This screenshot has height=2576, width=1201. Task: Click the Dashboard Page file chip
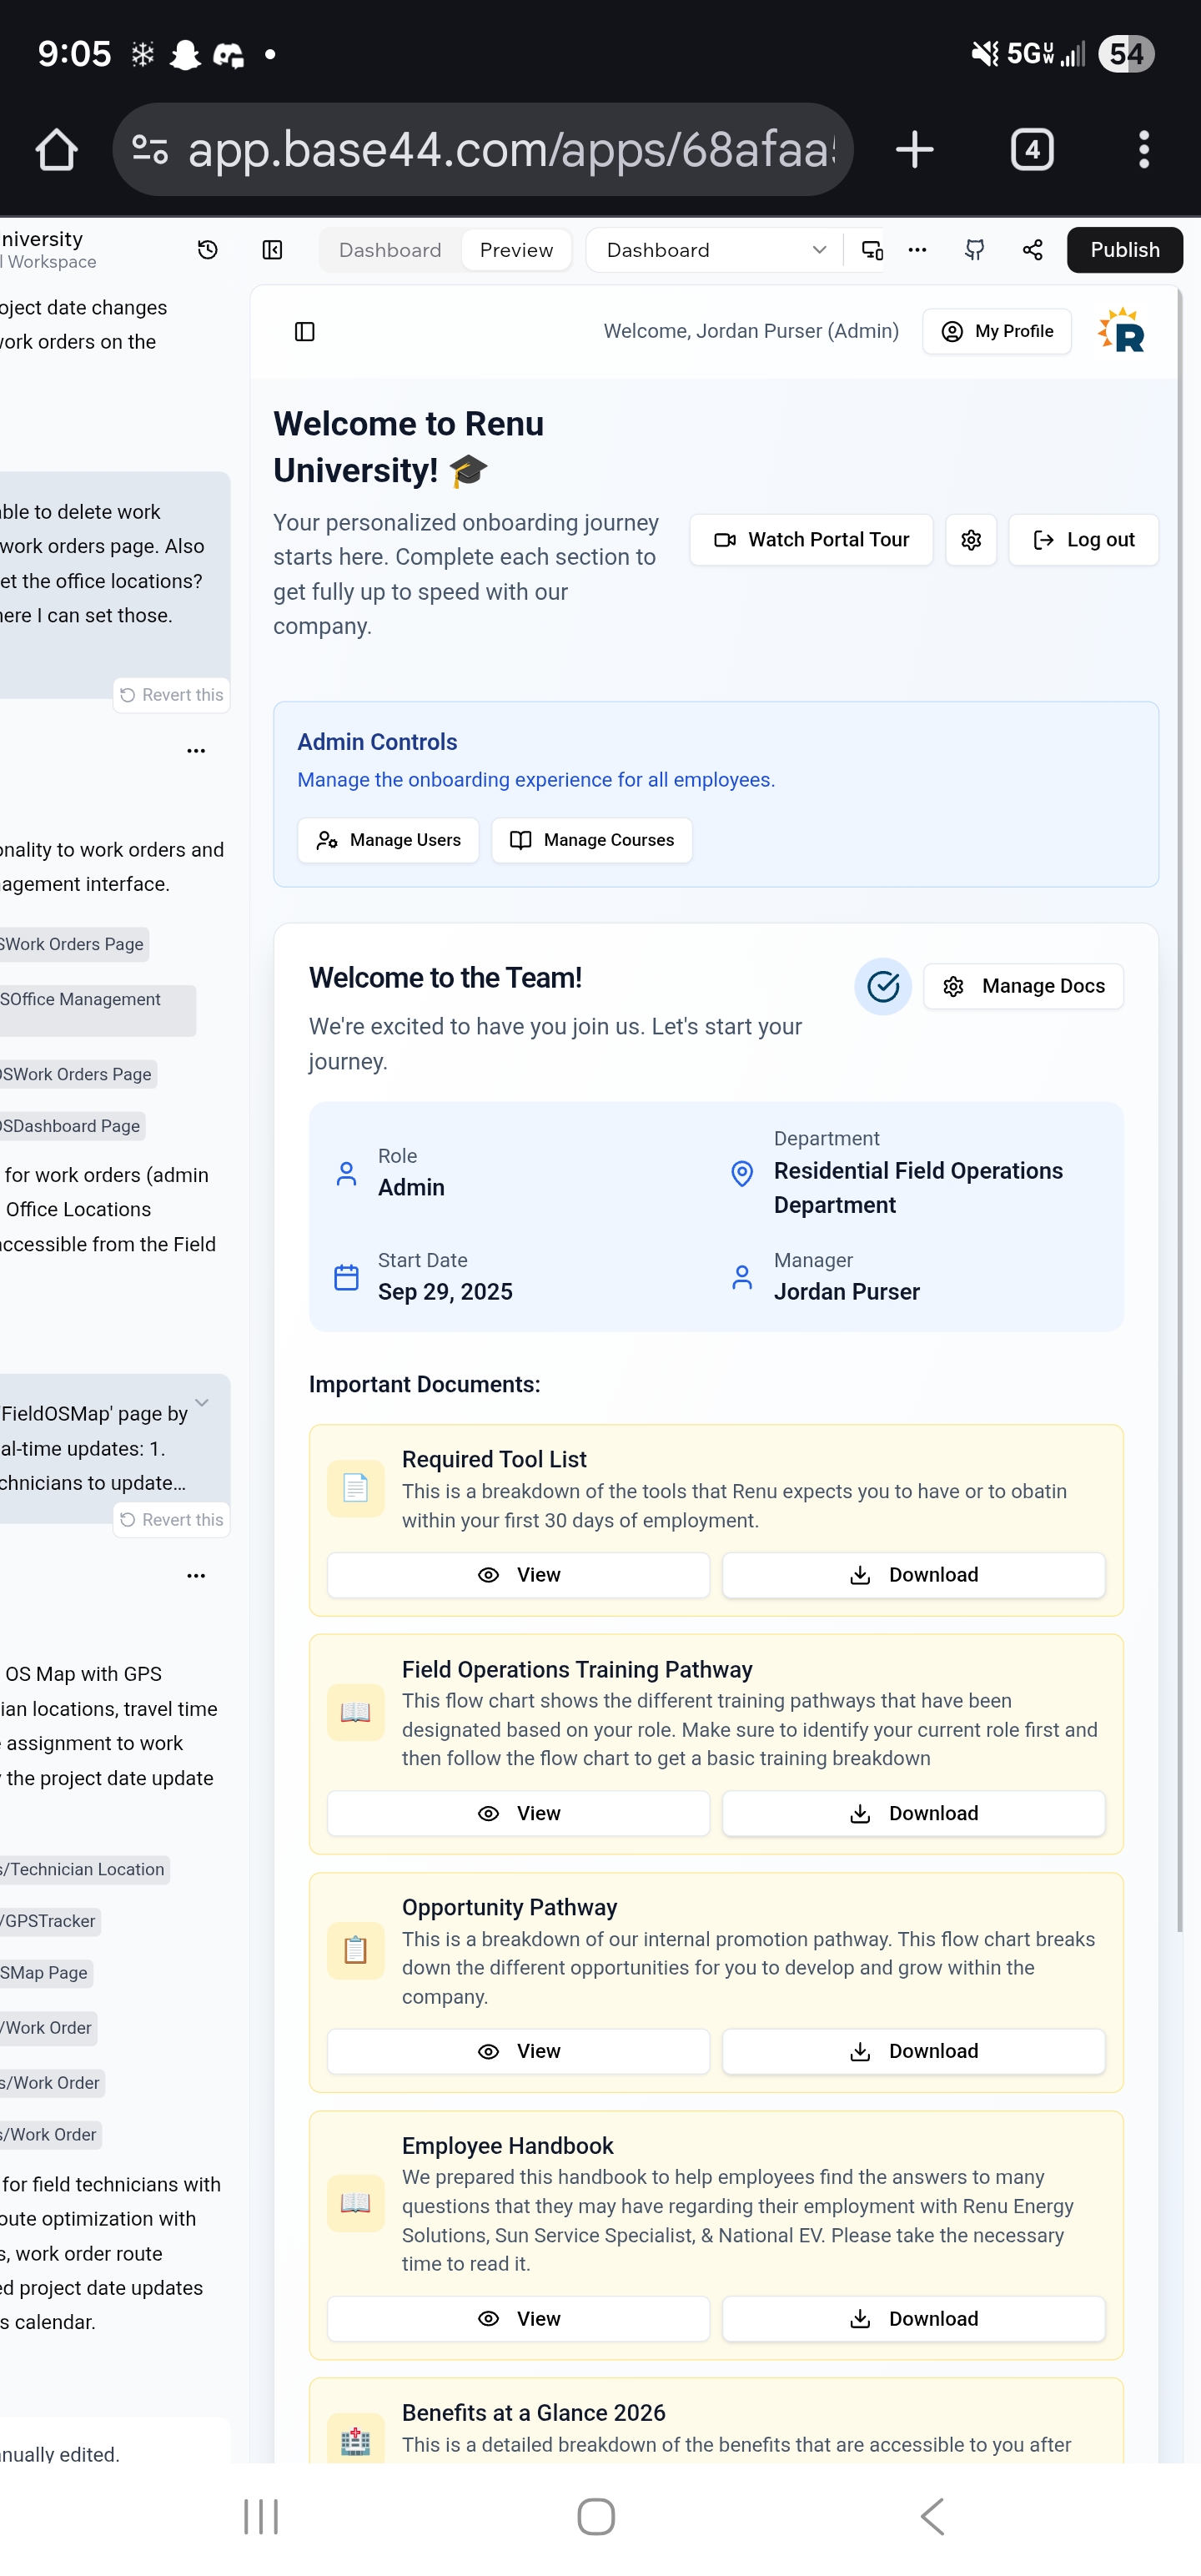(73, 1127)
